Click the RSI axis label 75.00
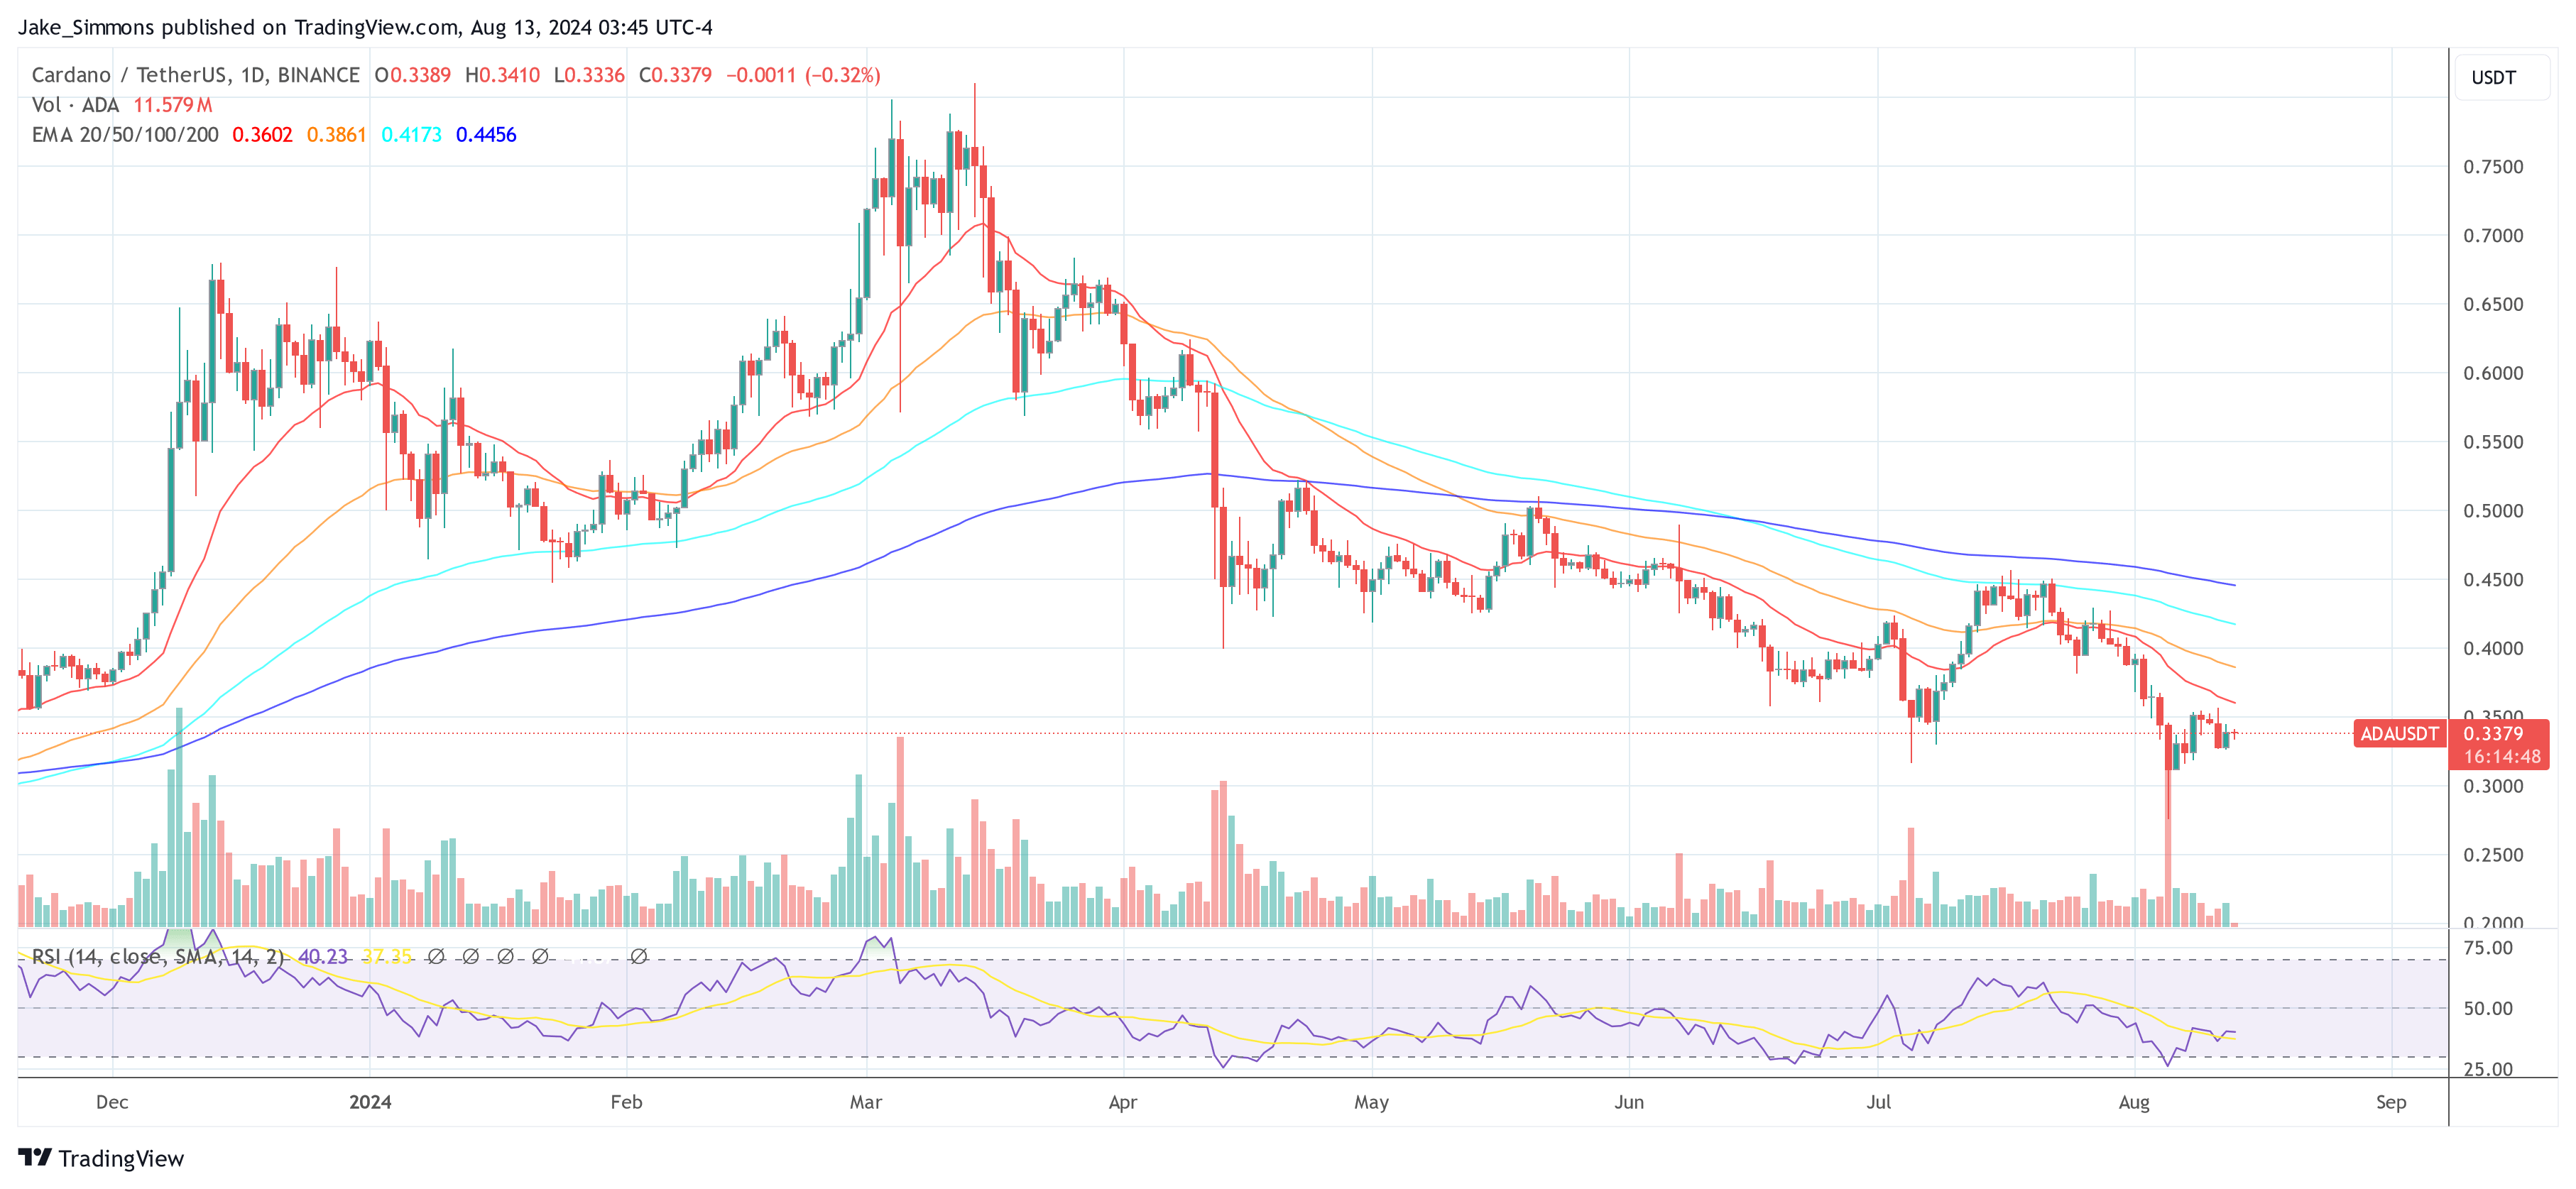This screenshot has height=1189, width=2576. click(x=2488, y=948)
